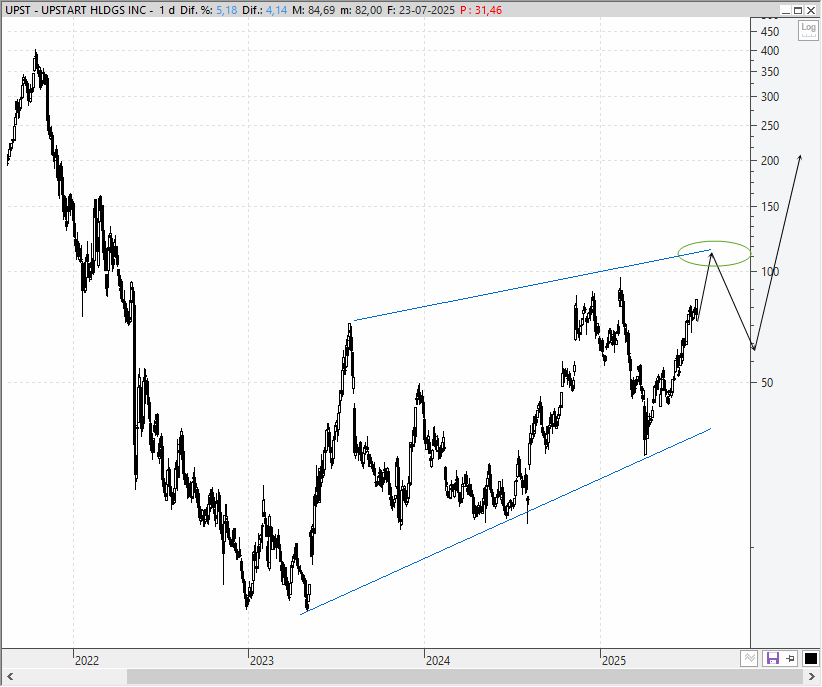Click the 300 price axis label

(x=770, y=96)
